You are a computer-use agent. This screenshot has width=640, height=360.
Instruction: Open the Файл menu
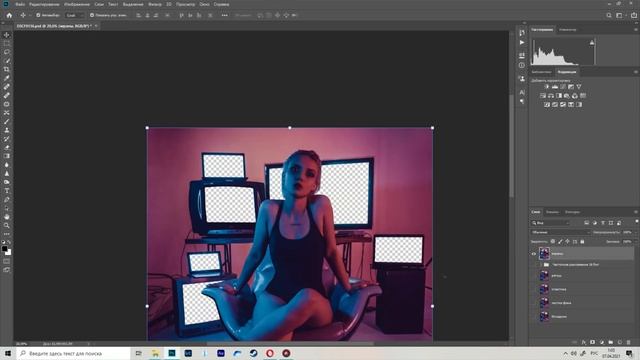20,4
